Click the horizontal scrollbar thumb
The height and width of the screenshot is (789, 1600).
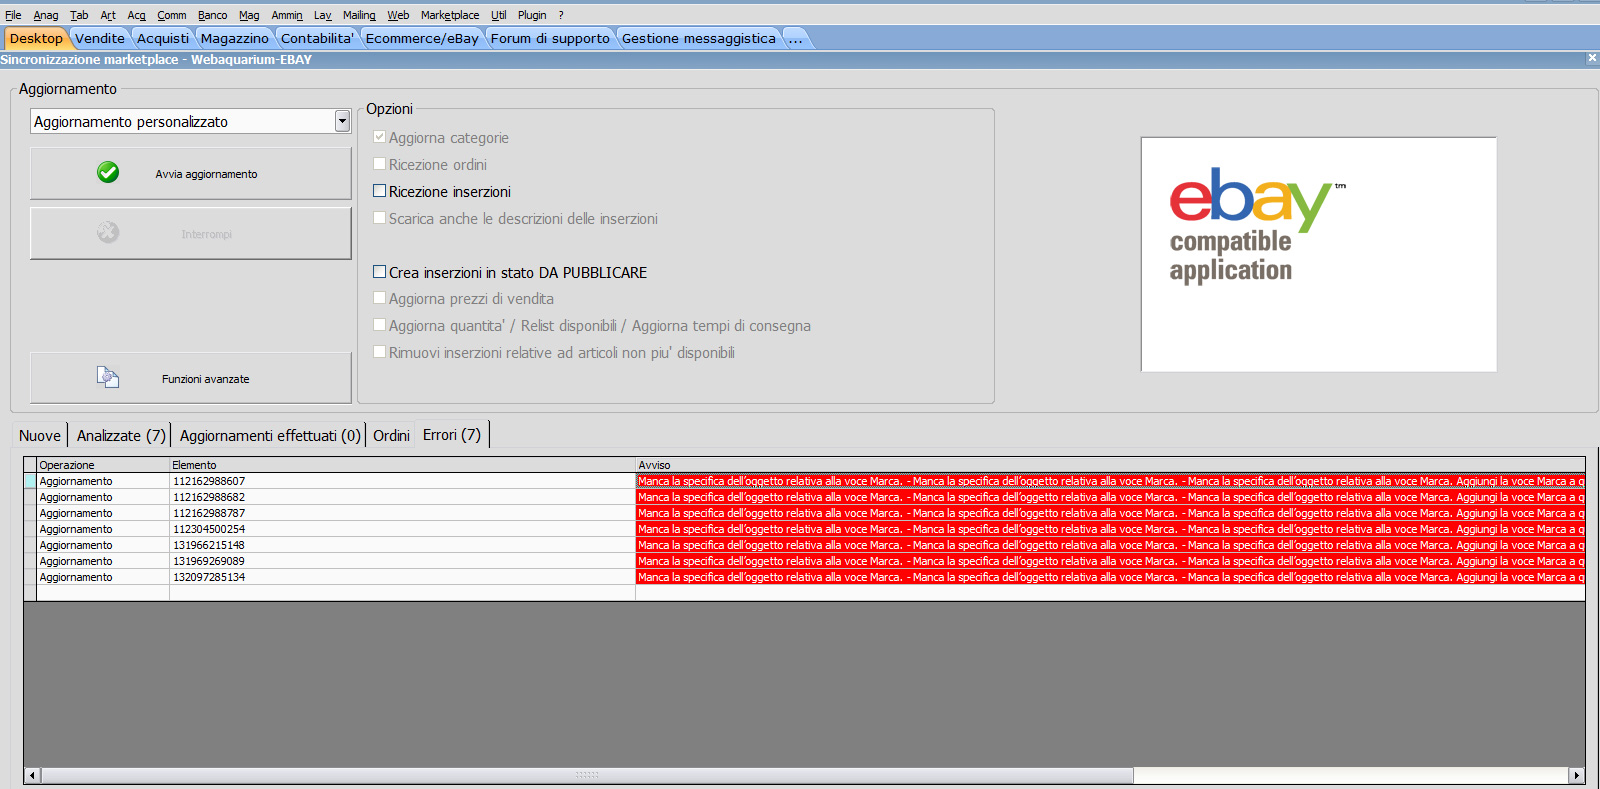pyautogui.click(x=587, y=775)
